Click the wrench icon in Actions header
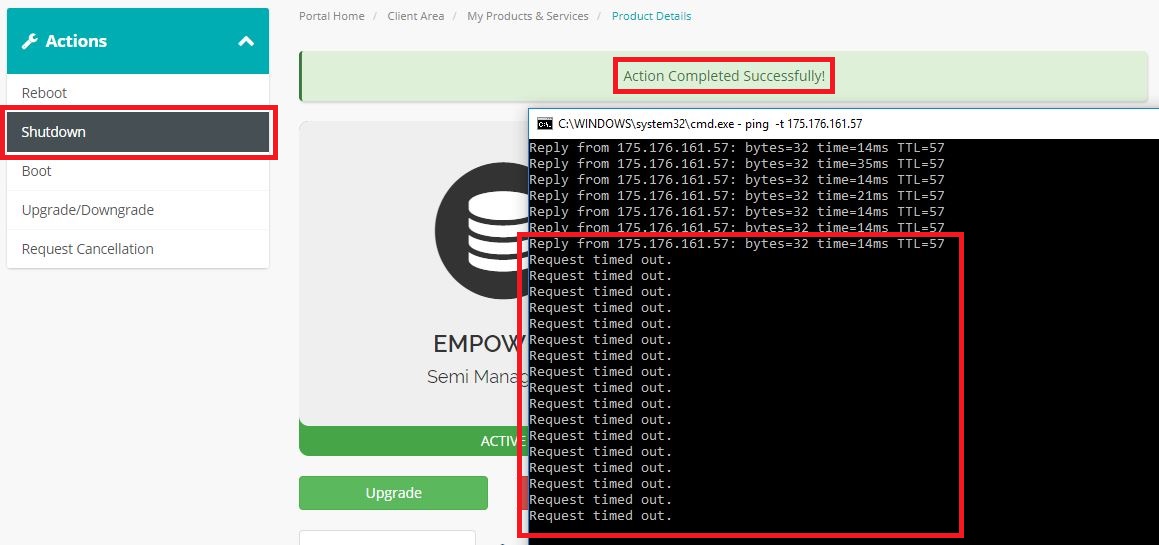This screenshot has width=1159, height=545. tap(29, 41)
